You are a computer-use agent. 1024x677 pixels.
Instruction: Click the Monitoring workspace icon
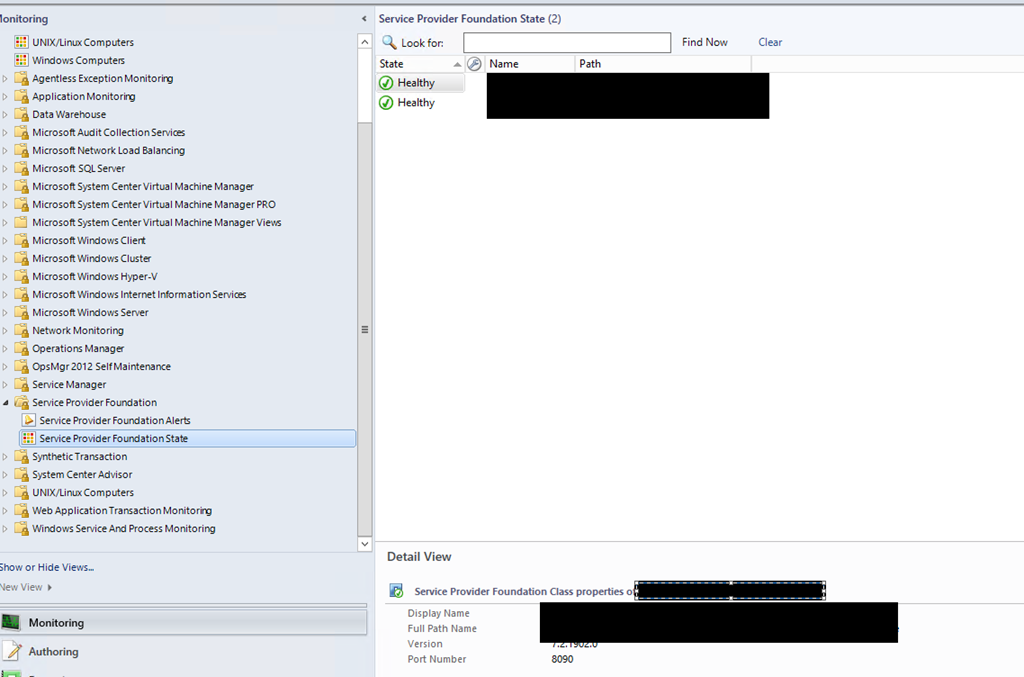click(11, 622)
